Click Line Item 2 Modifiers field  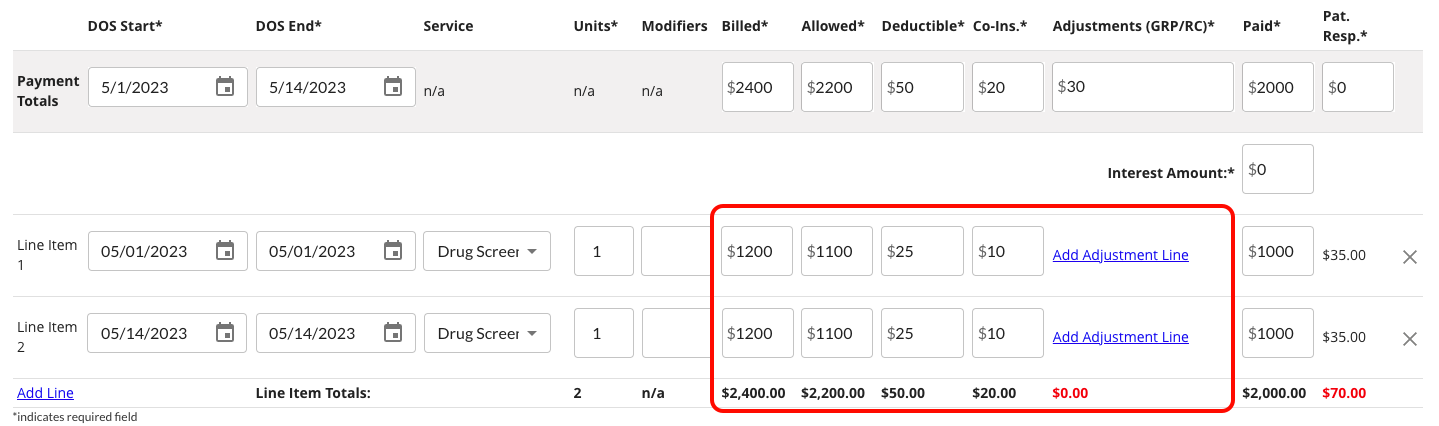676,333
